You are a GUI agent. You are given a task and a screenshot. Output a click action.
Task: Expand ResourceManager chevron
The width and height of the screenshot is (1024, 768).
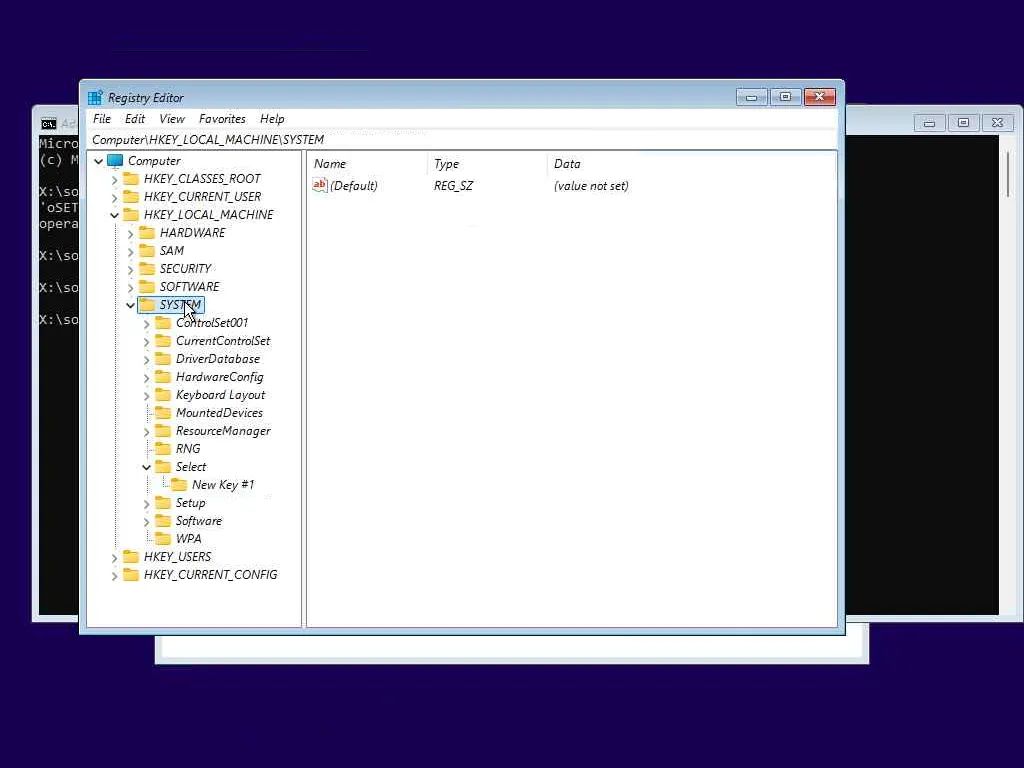[x=146, y=432]
